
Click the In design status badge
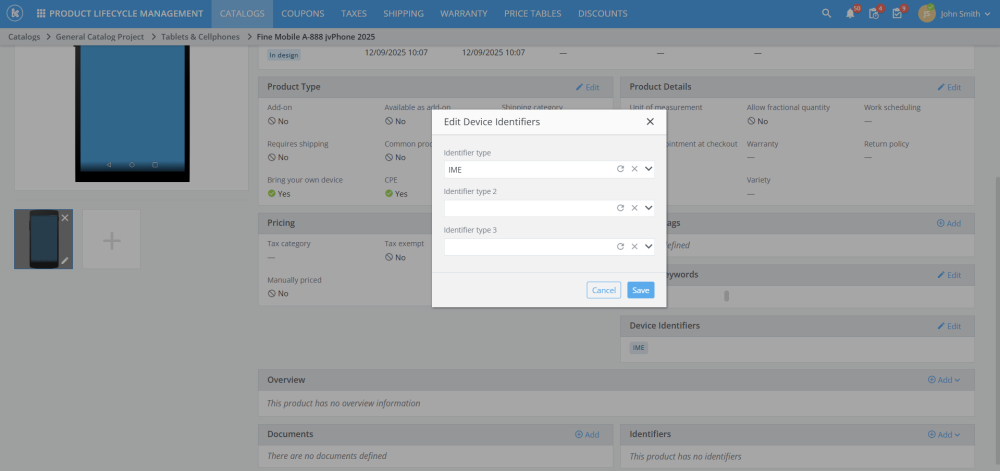pyautogui.click(x=283, y=55)
